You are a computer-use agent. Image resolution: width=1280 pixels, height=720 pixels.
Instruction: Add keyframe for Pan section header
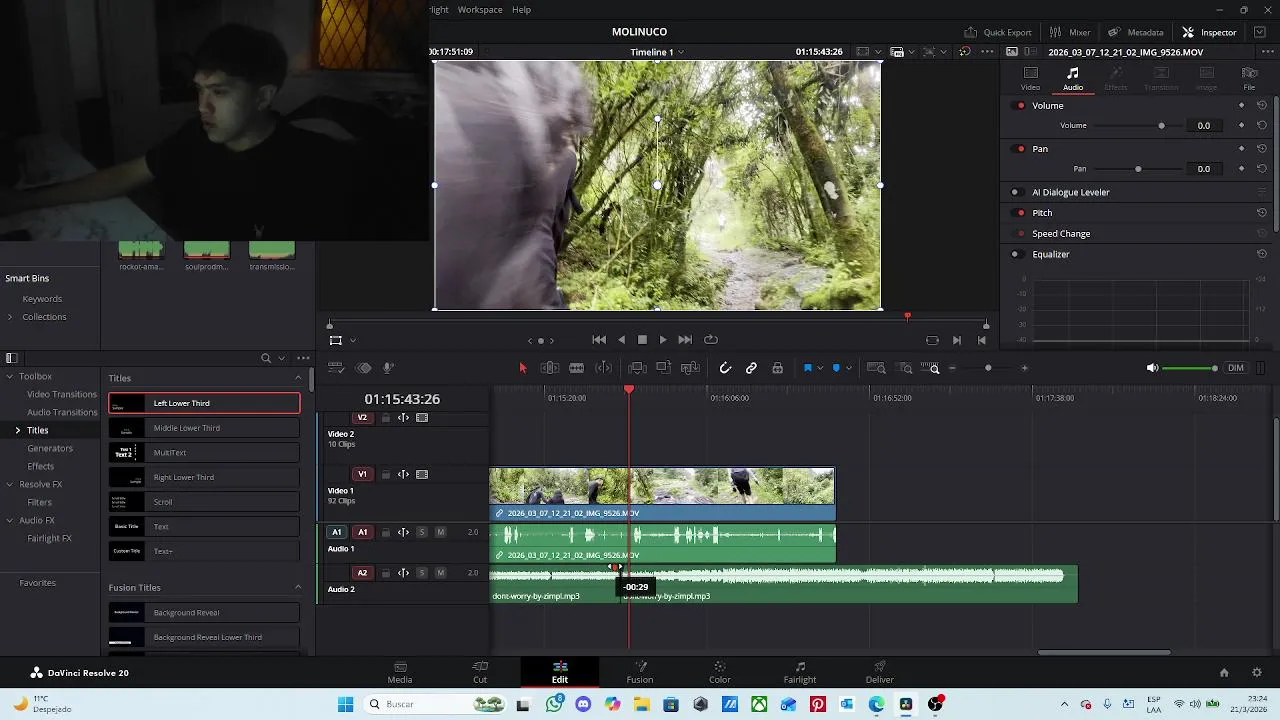pyautogui.click(x=1242, y=148)
